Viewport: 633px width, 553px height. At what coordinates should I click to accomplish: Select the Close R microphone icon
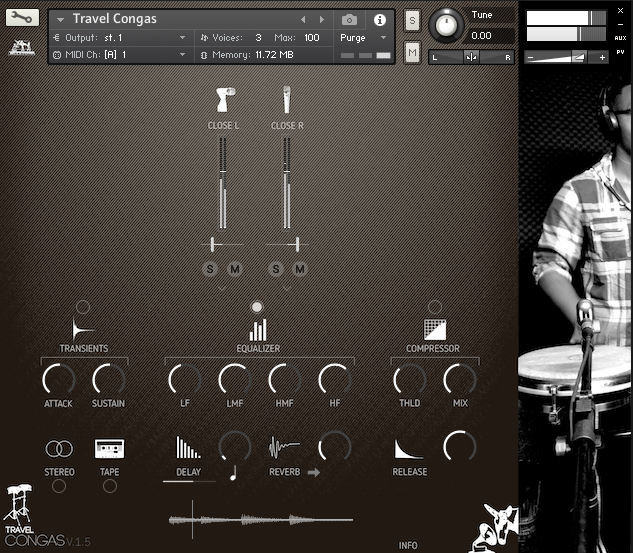pos(287,99)
